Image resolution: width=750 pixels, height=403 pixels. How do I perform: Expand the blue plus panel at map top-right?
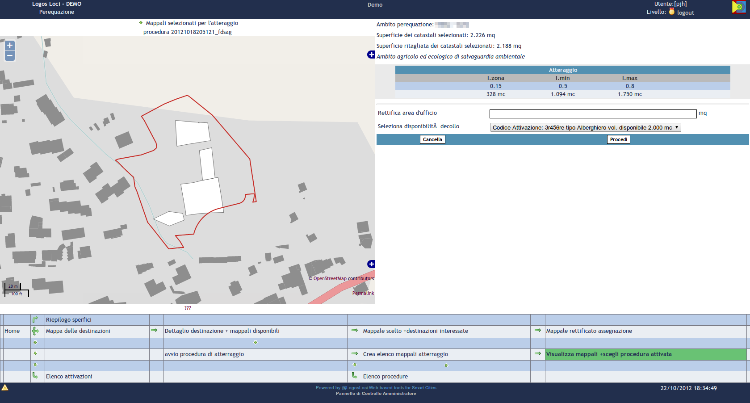tap(371, 55)
